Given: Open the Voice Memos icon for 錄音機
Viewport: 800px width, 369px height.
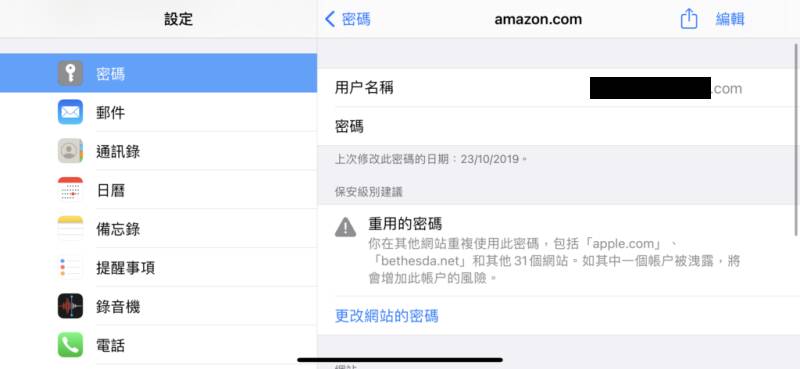Looking at the screenshot, I should [x=70, y=306].
